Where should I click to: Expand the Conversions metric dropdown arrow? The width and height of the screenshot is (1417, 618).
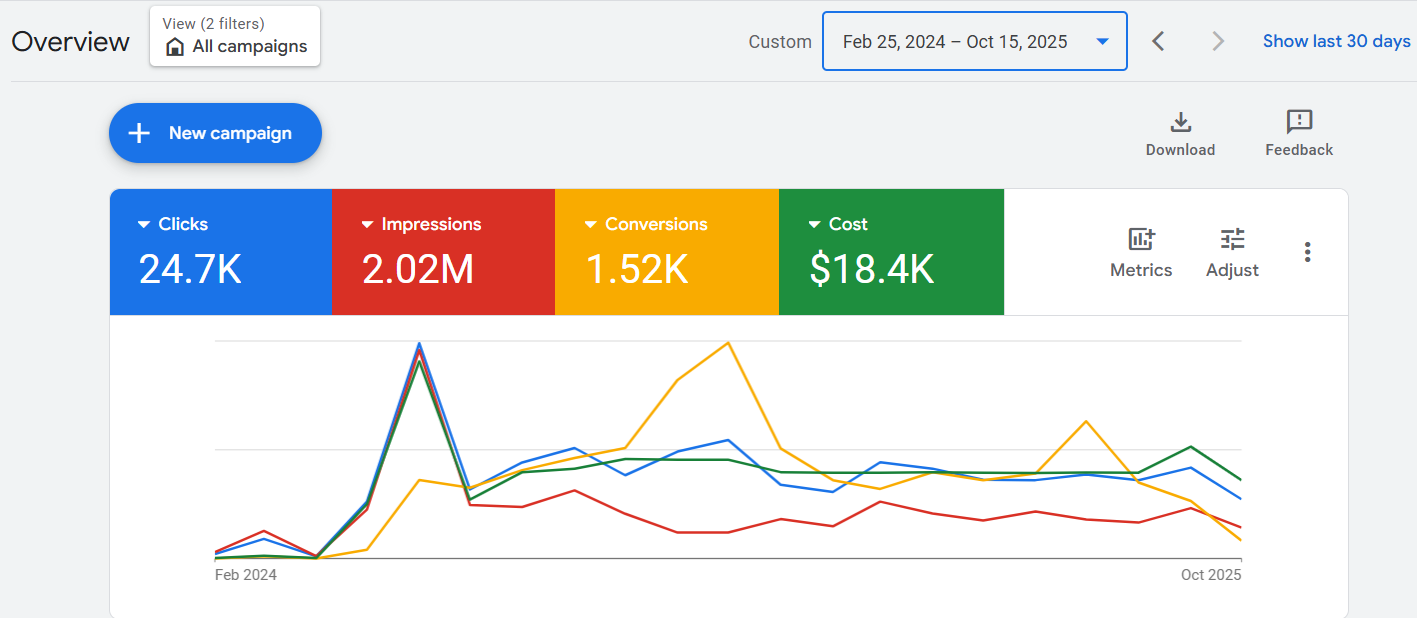tap(591, 225)
